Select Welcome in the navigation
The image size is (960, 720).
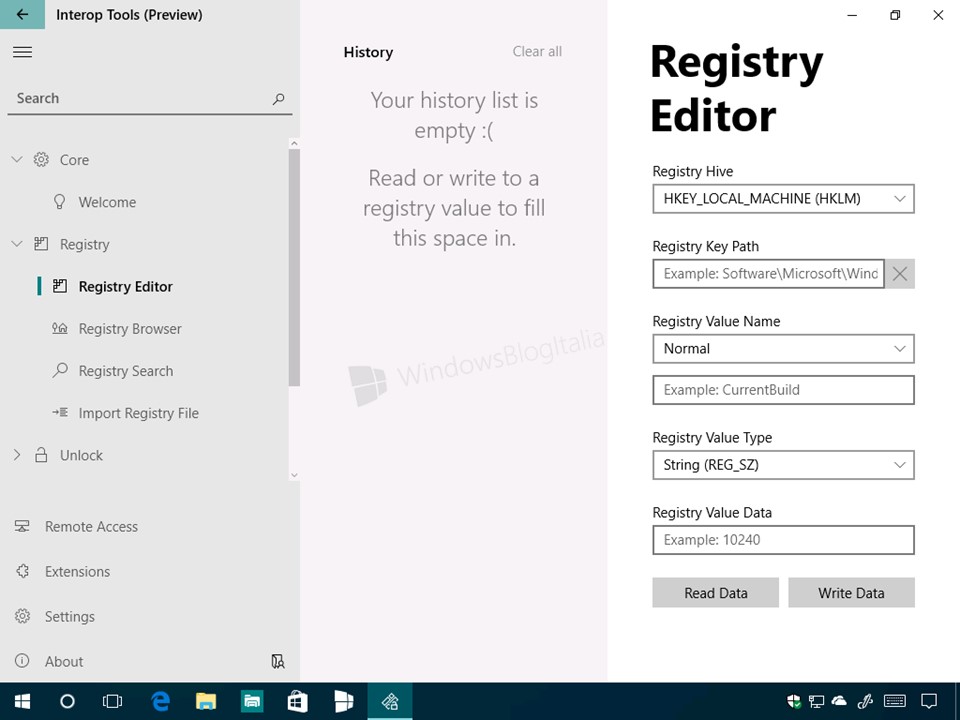point(107,202)
